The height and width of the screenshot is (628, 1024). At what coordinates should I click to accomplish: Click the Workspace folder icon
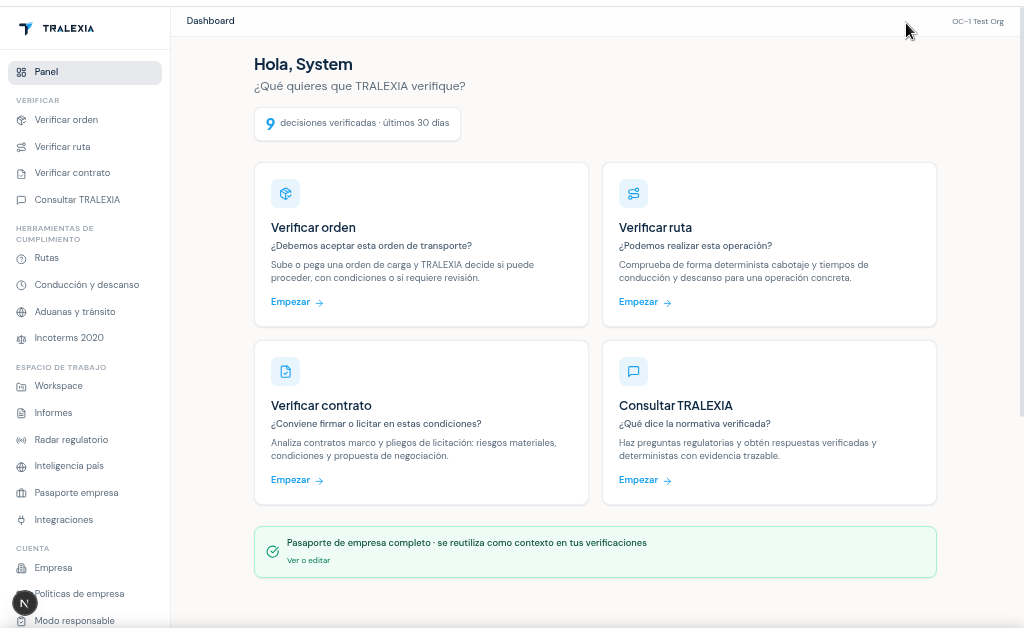[22, 386]
